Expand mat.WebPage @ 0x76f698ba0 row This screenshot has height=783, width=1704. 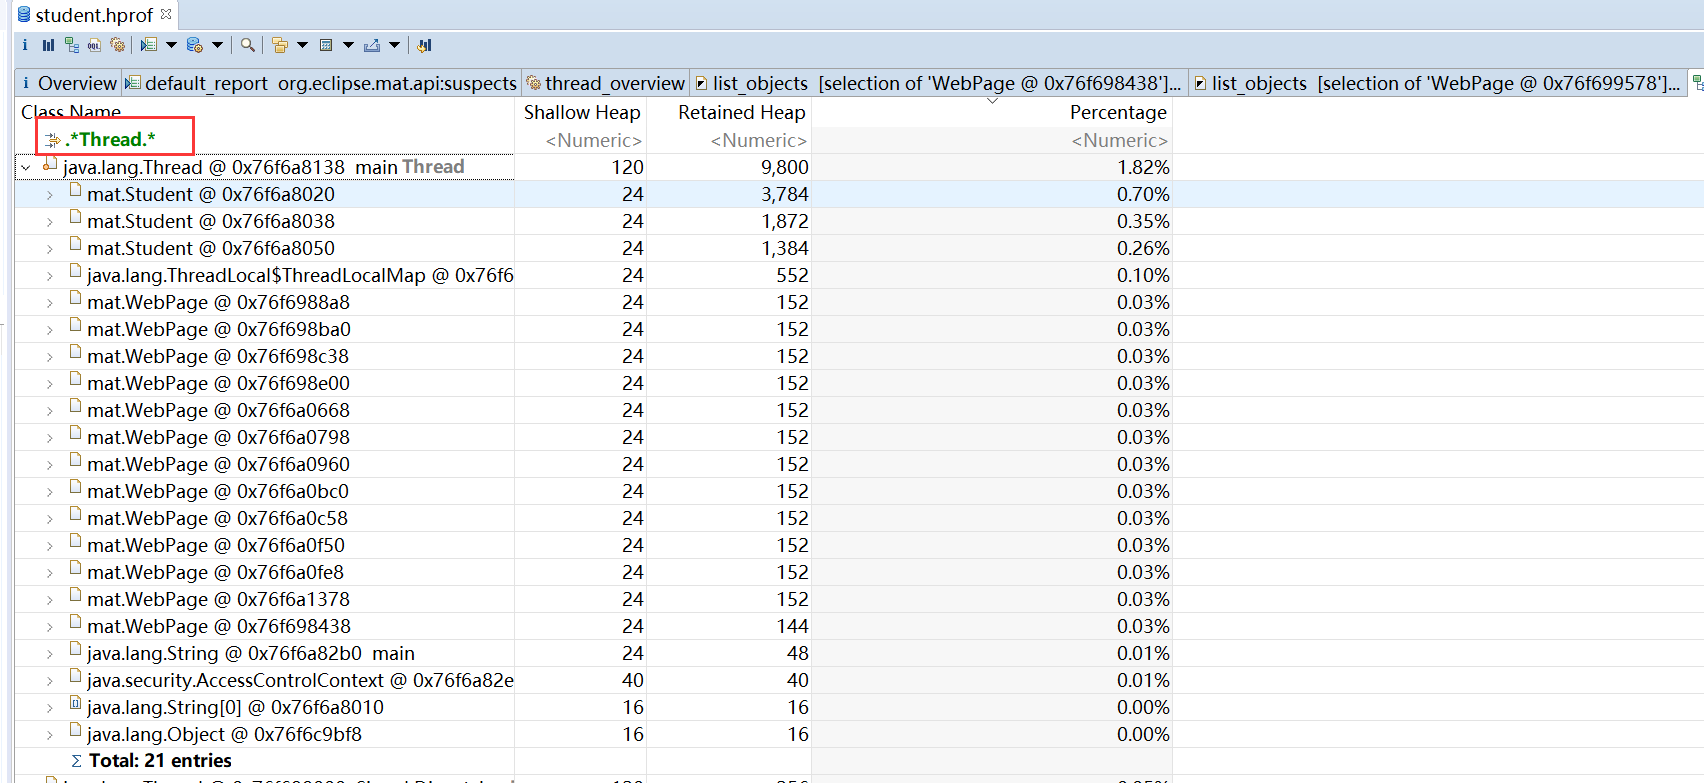pyautogui.click(x=49, y=330)
